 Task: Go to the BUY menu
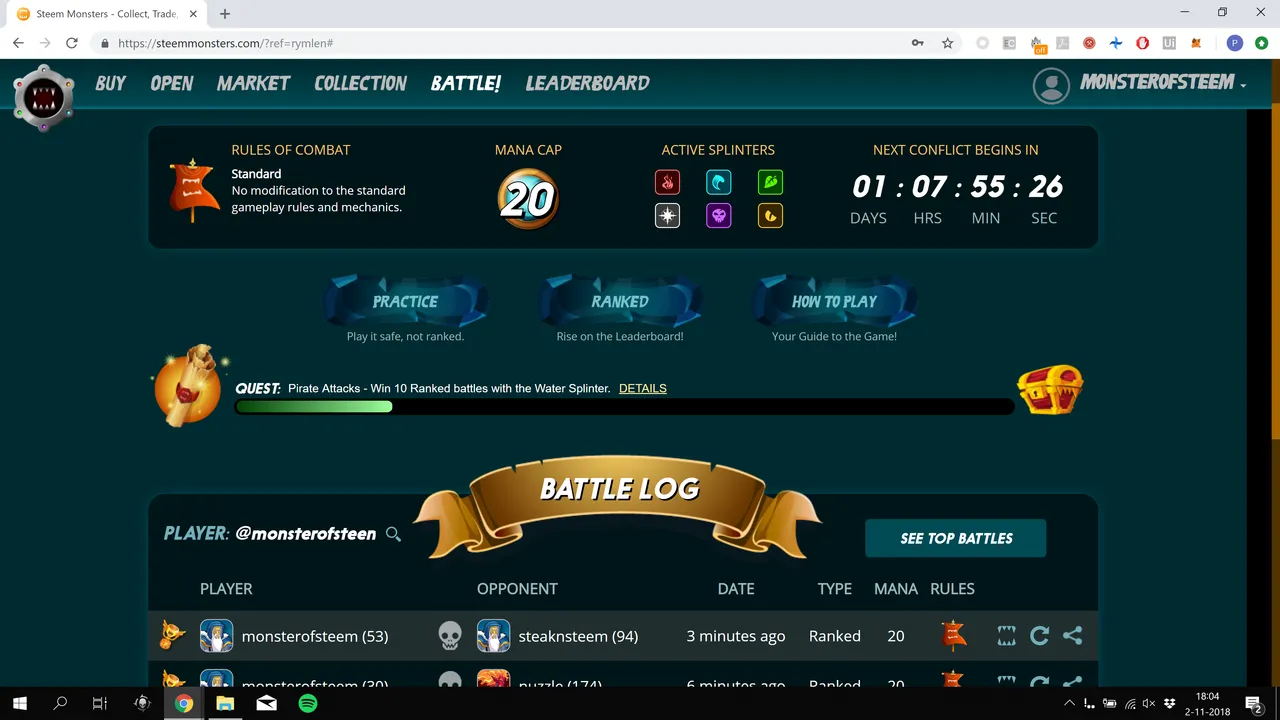pos(111,83)
